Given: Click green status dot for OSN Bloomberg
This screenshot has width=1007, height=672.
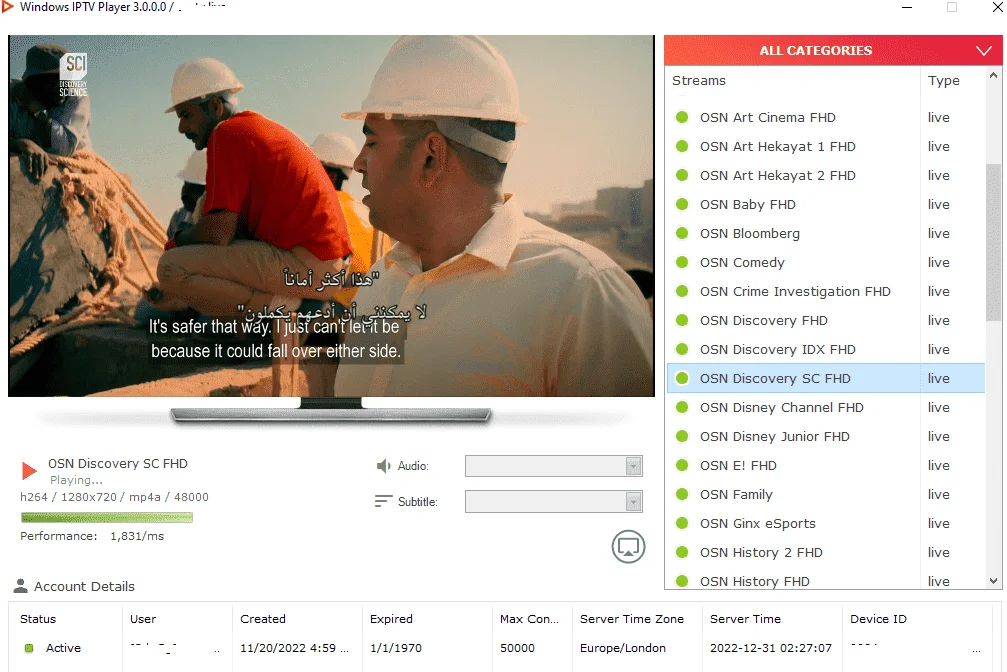Looking at the screenshot, I should pos(682,233).
